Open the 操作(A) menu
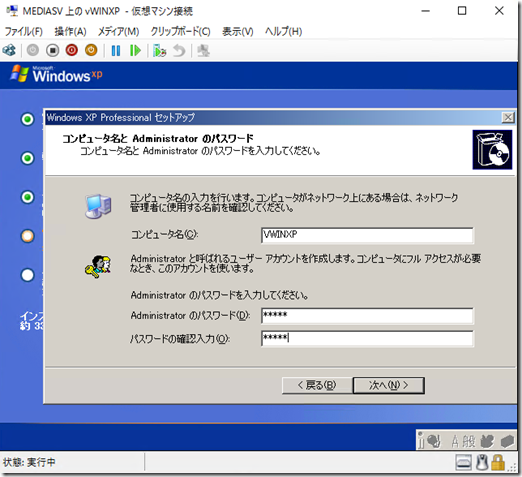 tap(70, 32)
